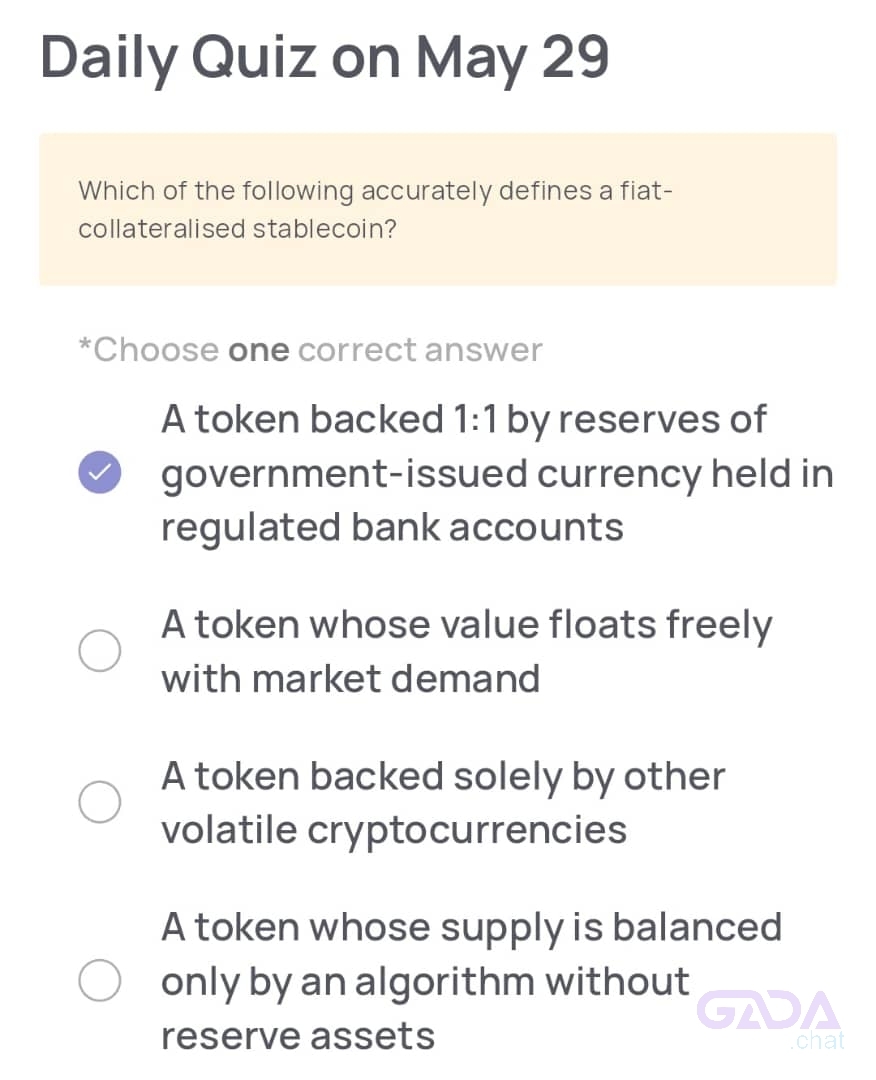Pick radio for 'algorithm without reserve assets' option
Image resolution: width=876 pixels, height=1080 pixels.
100,979
